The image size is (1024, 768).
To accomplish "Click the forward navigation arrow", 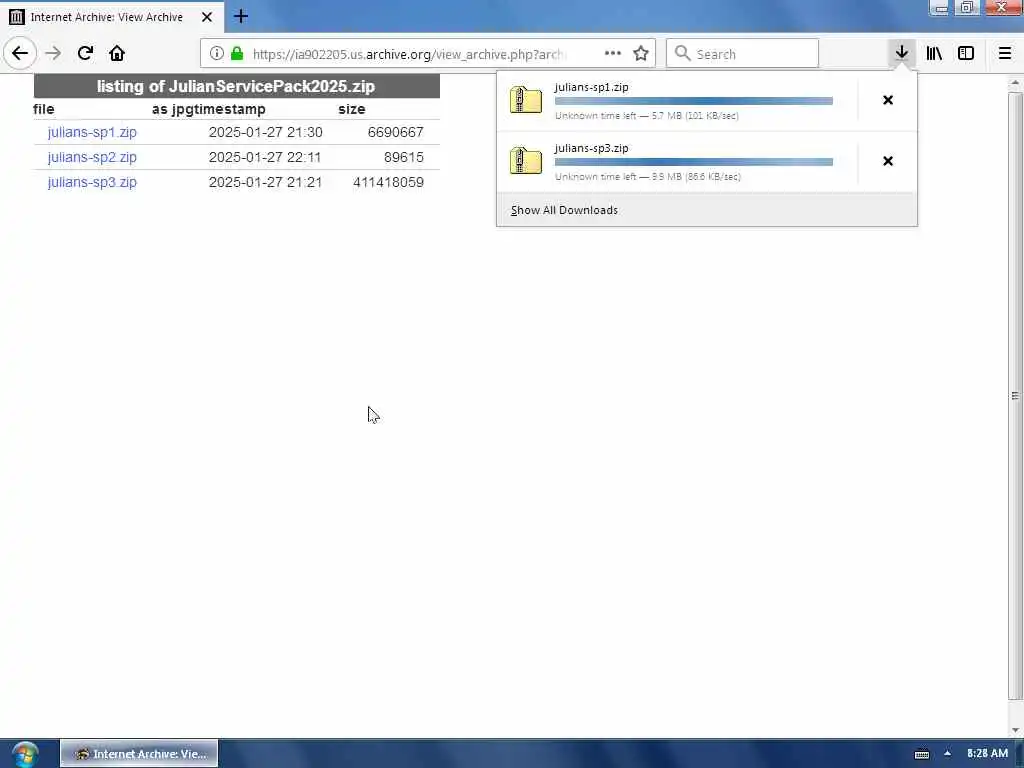I will (54, 54).
